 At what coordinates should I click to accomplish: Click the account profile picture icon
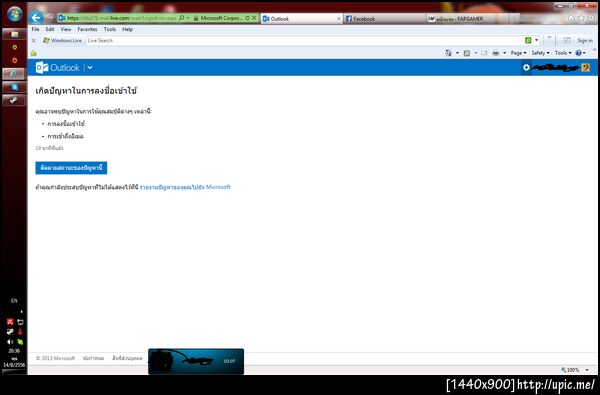tap(585, 67)
